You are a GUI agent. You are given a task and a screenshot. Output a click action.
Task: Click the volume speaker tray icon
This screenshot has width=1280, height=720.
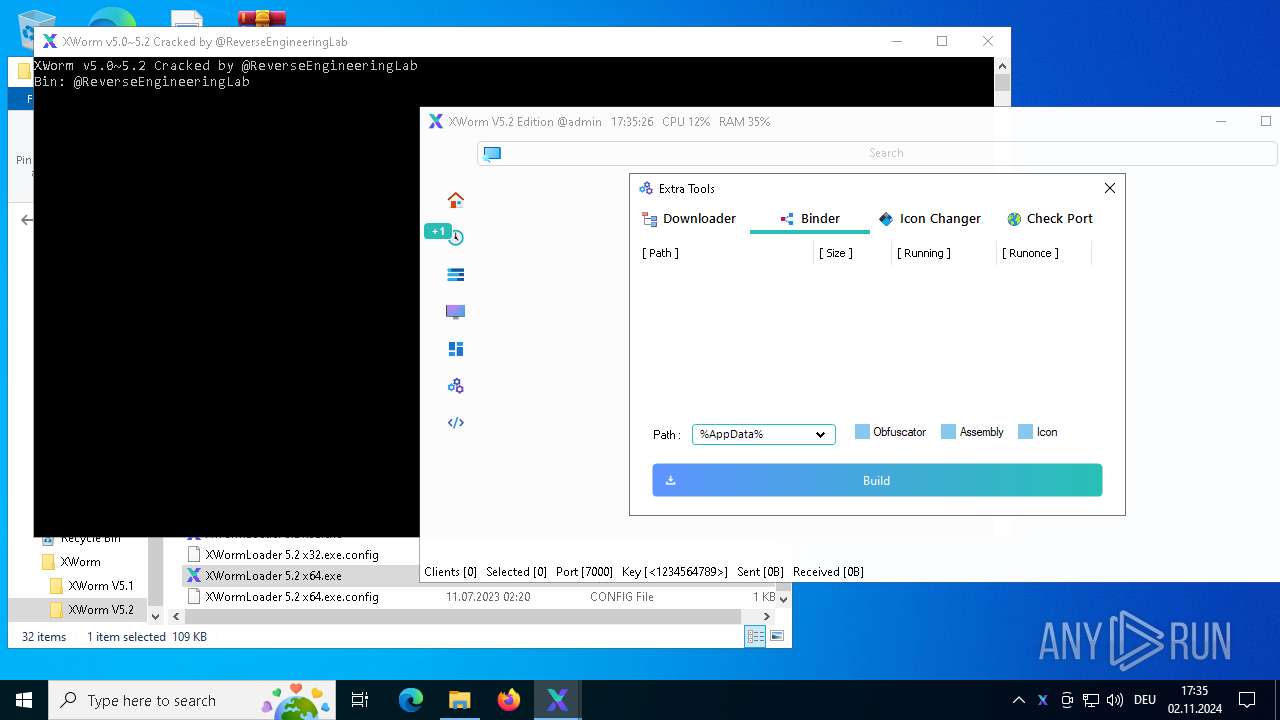(1115, 700)
